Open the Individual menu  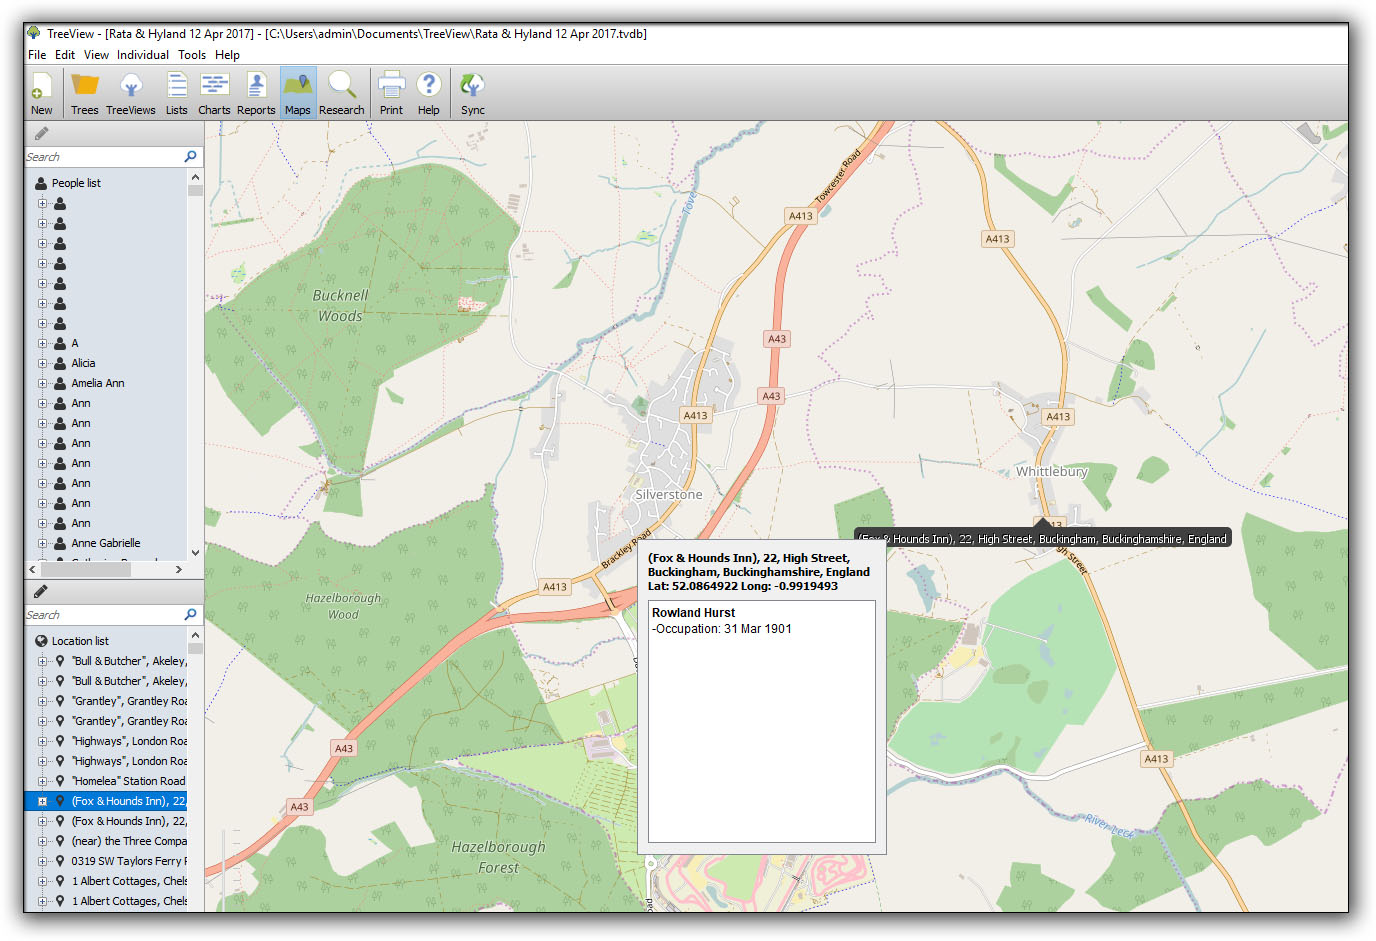[143, 55]
